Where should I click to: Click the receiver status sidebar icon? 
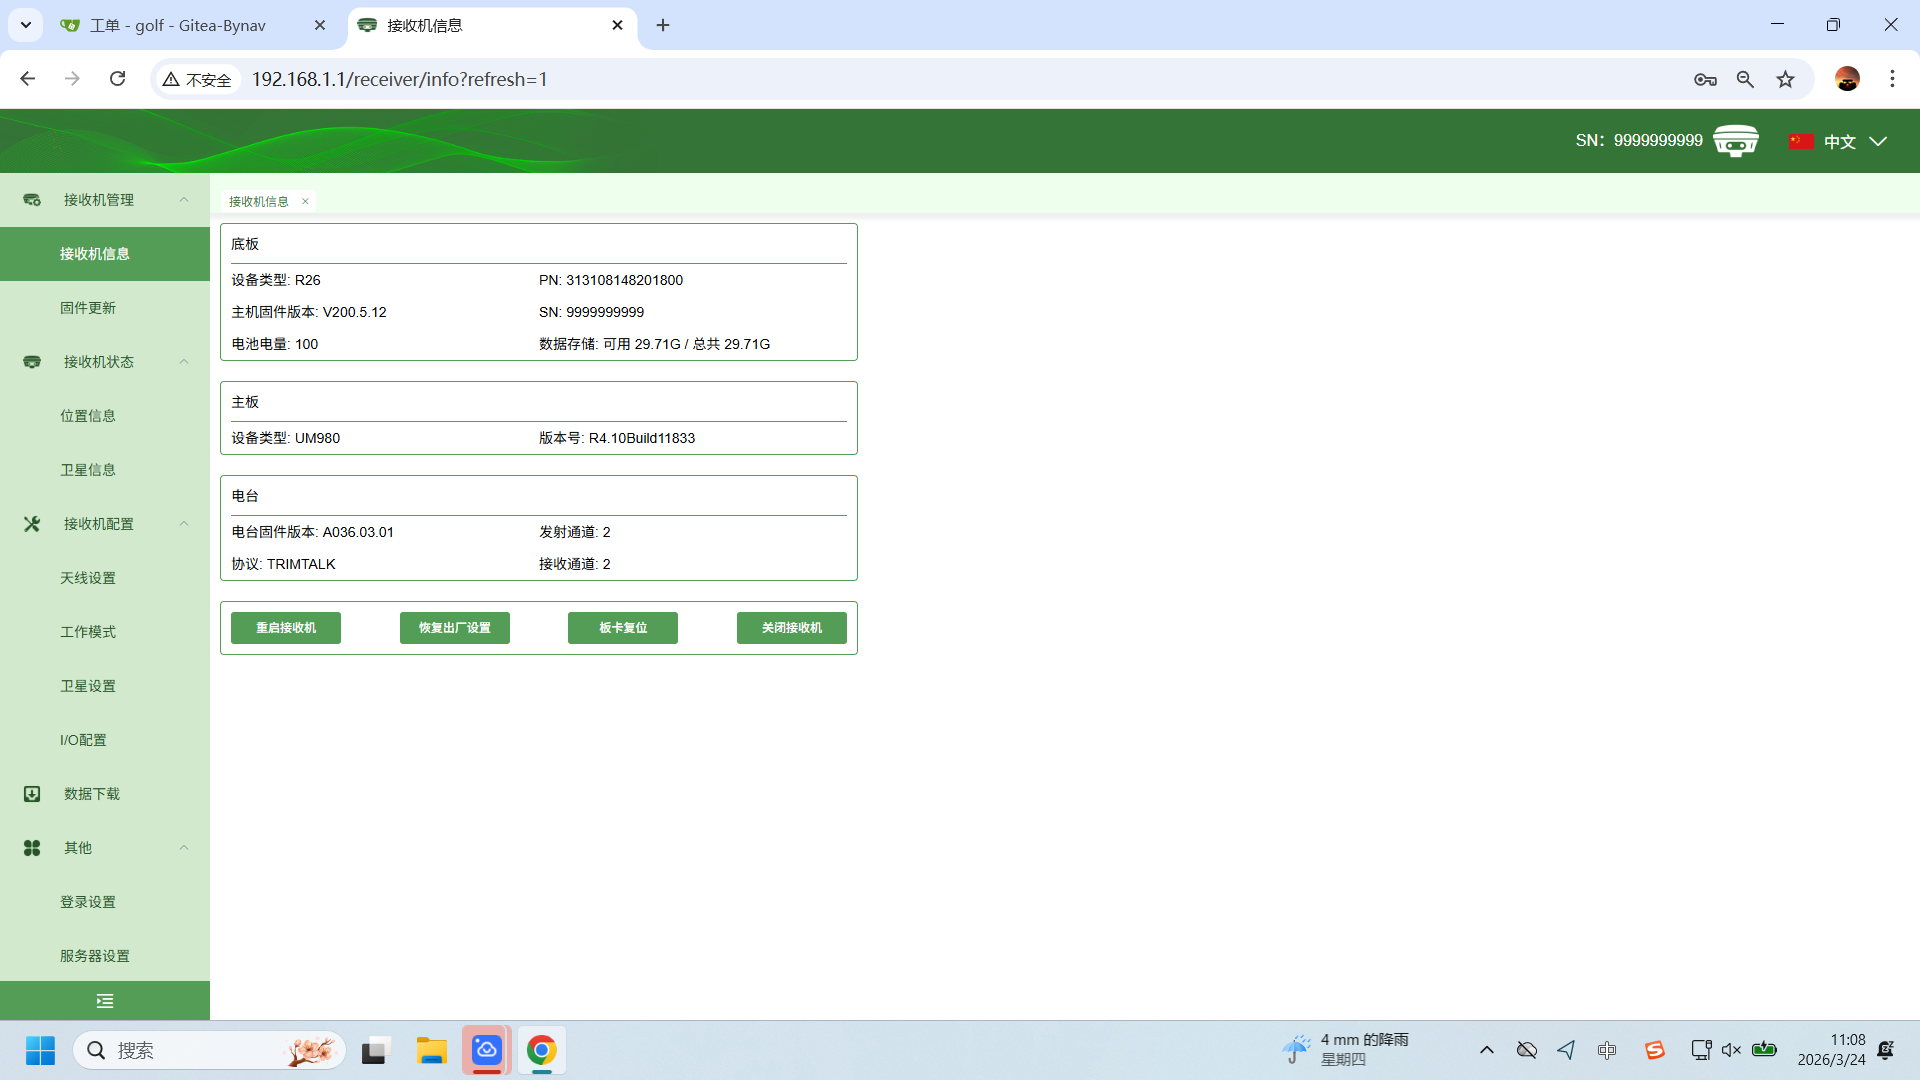pyautogui.click(x=32, y=362)
